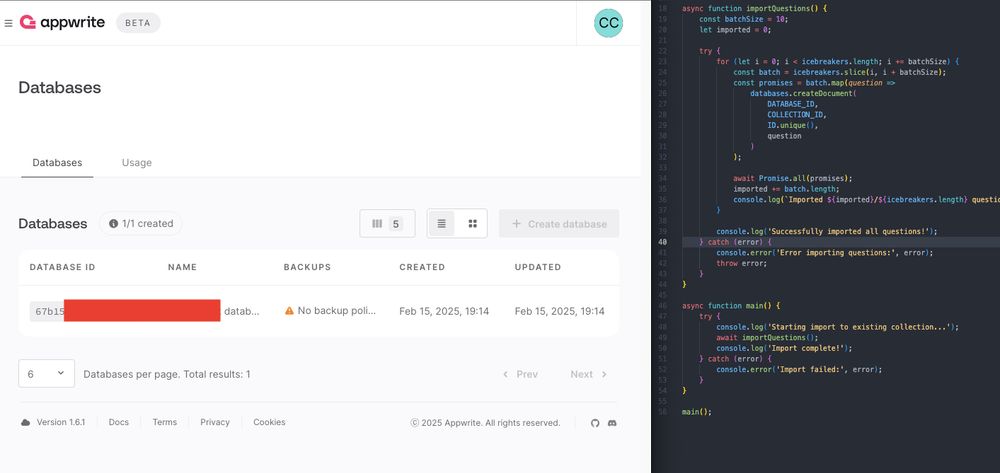Open the columns selector showing 5
Screen dimensions: 1000x473
point(387,224)
